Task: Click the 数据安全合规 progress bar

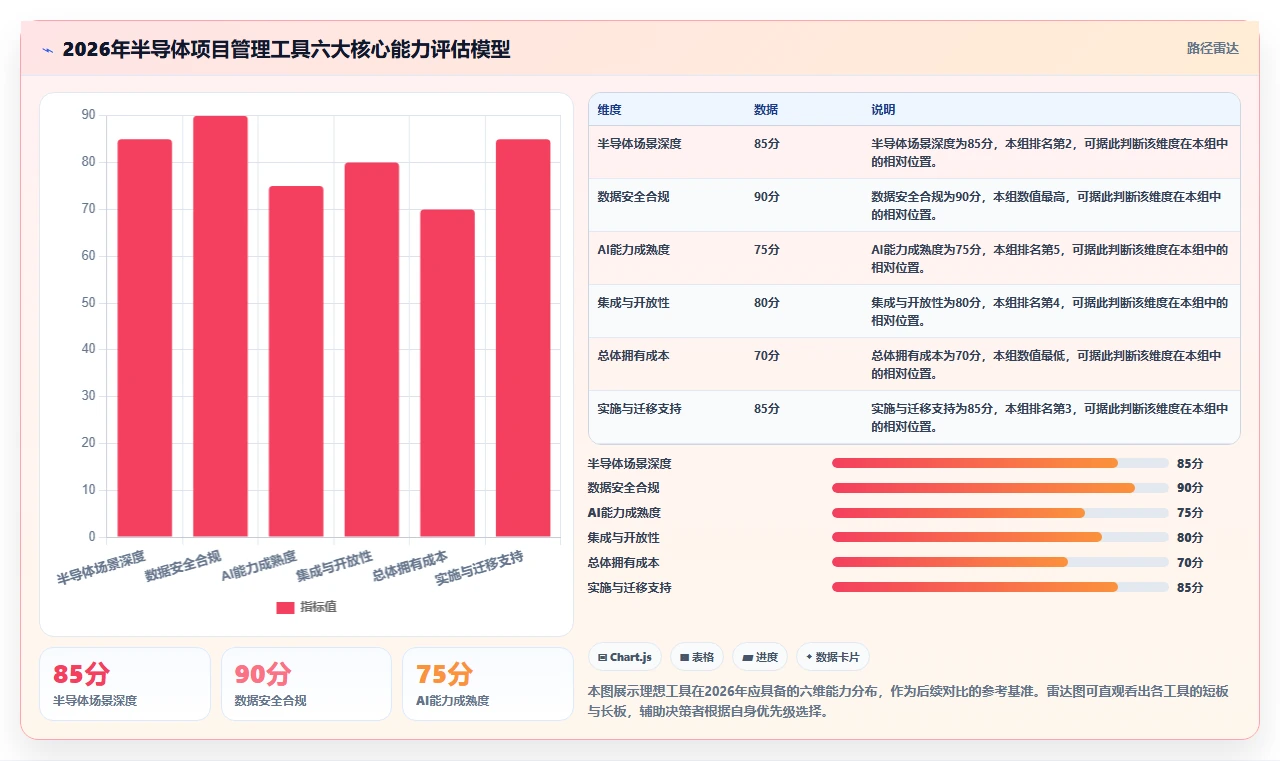Action: pos(1000,488)
